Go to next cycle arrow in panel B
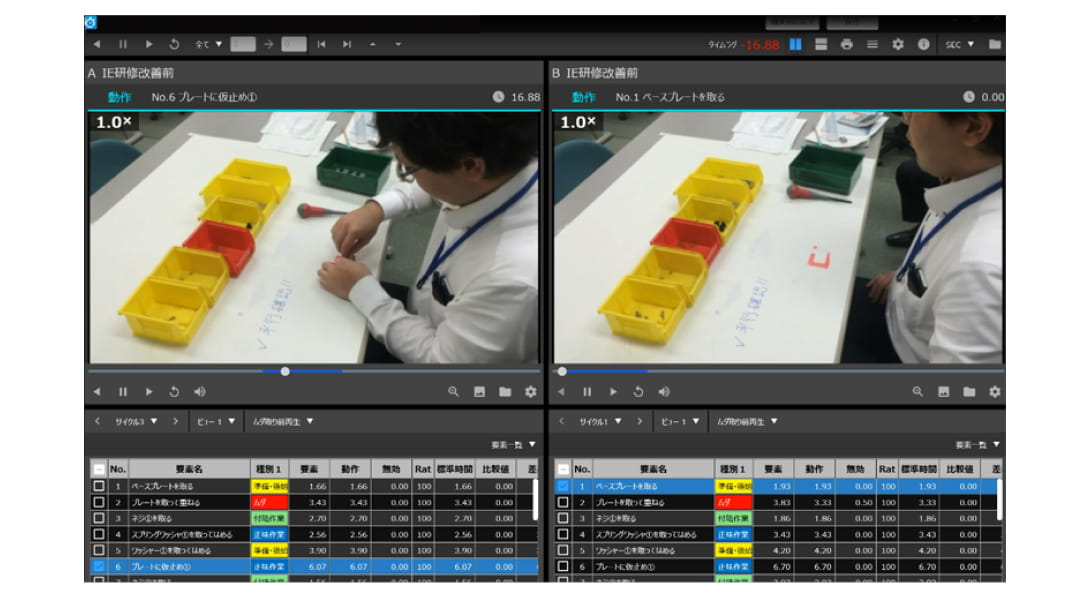 pos(639,422)
